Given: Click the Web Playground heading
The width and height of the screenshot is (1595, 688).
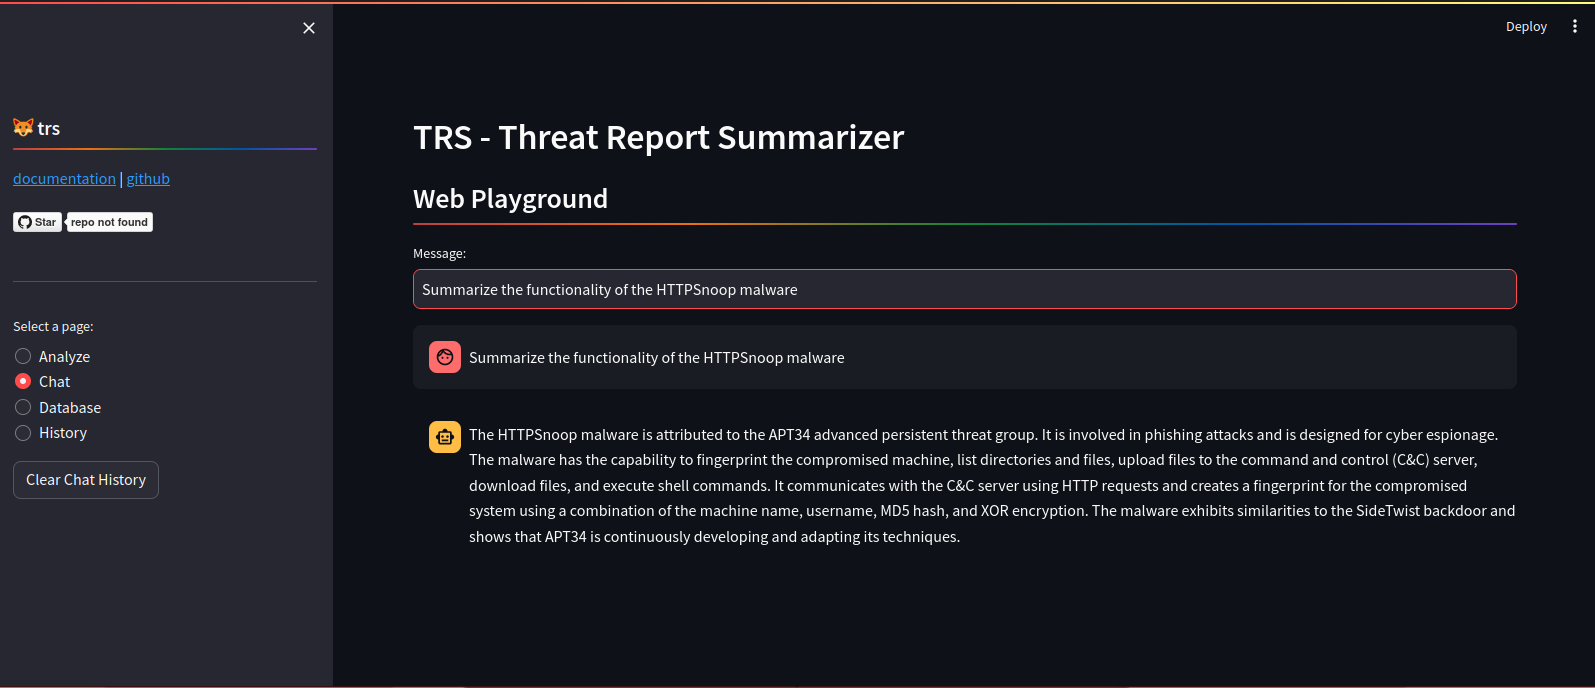Looking at the screenshot, I should pos(510,199).
